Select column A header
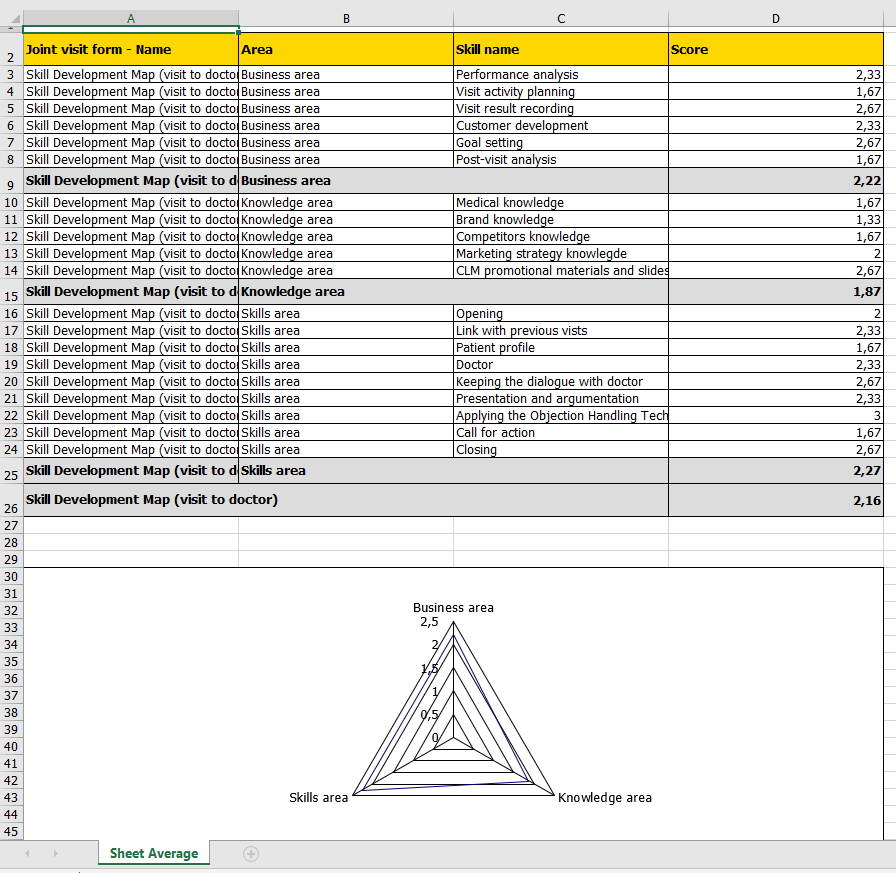This screenshot has width=896, height=873. coord(130,18)
